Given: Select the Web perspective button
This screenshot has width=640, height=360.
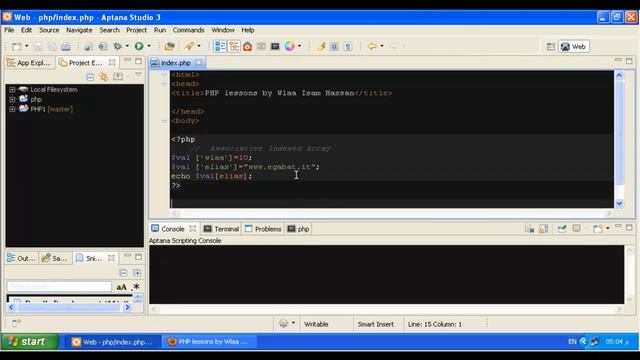Looking at the screenshot, I should (573, 47).
